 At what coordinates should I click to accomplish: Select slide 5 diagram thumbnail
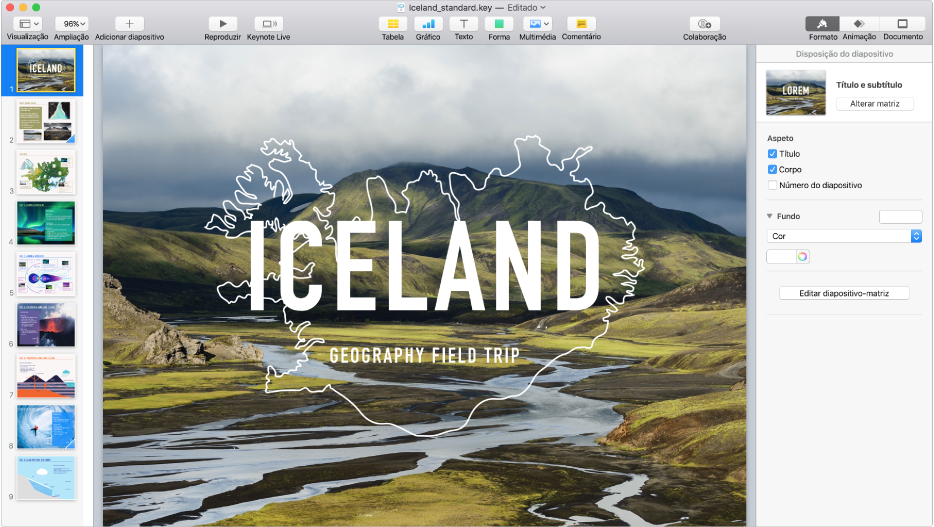[x=46, y=274]
